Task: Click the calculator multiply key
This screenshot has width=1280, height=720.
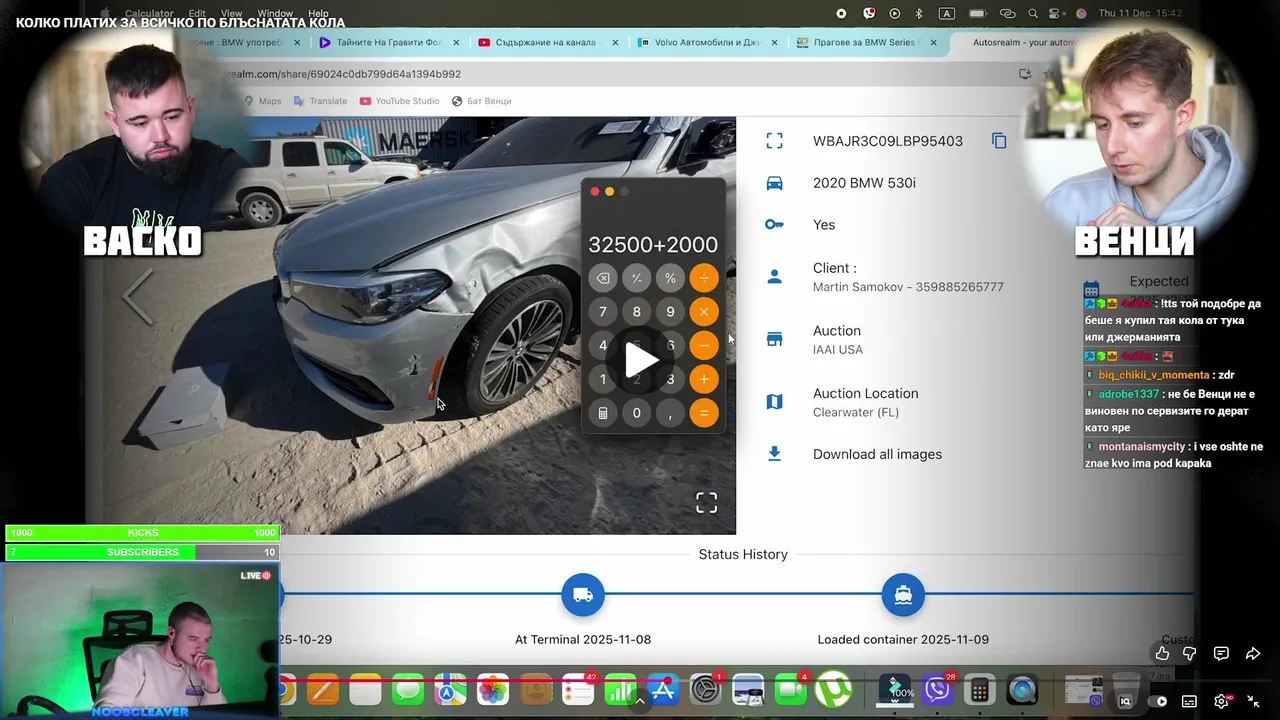Action: tap(704, 312)
